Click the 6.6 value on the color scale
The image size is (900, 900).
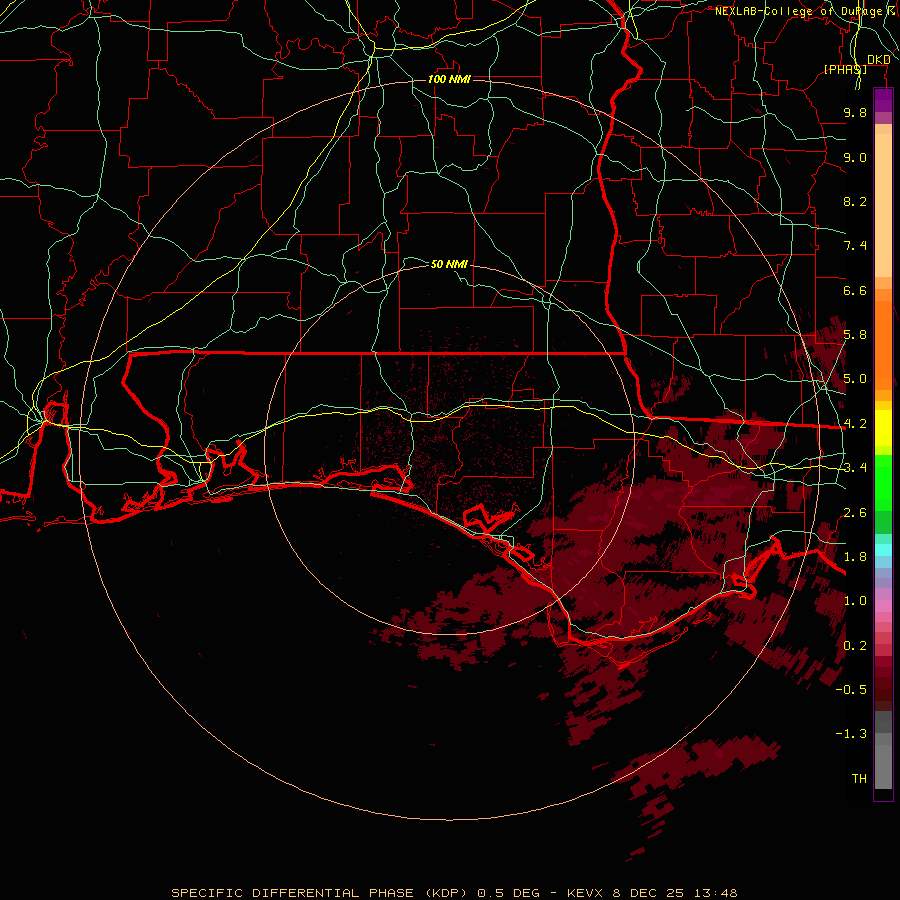pyautogui.click(x=855, y=290)
